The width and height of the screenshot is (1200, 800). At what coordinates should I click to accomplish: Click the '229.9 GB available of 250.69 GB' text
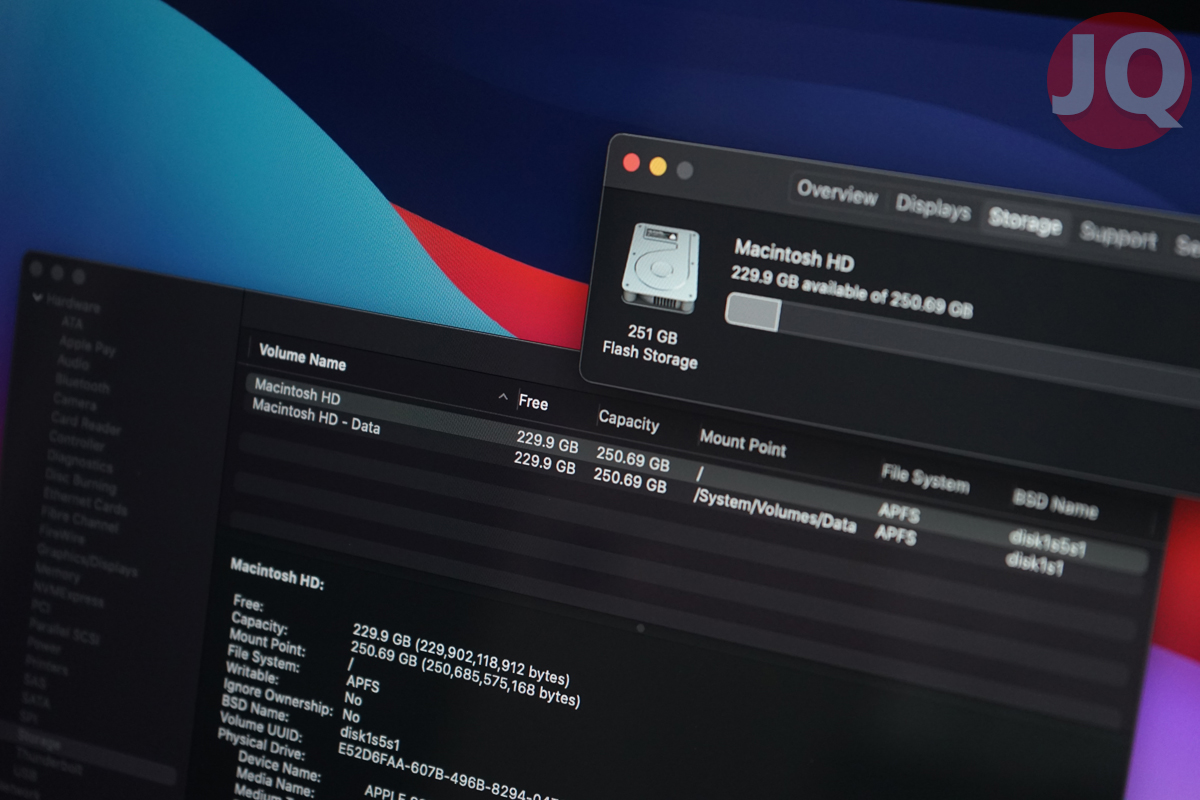[851, 291]
